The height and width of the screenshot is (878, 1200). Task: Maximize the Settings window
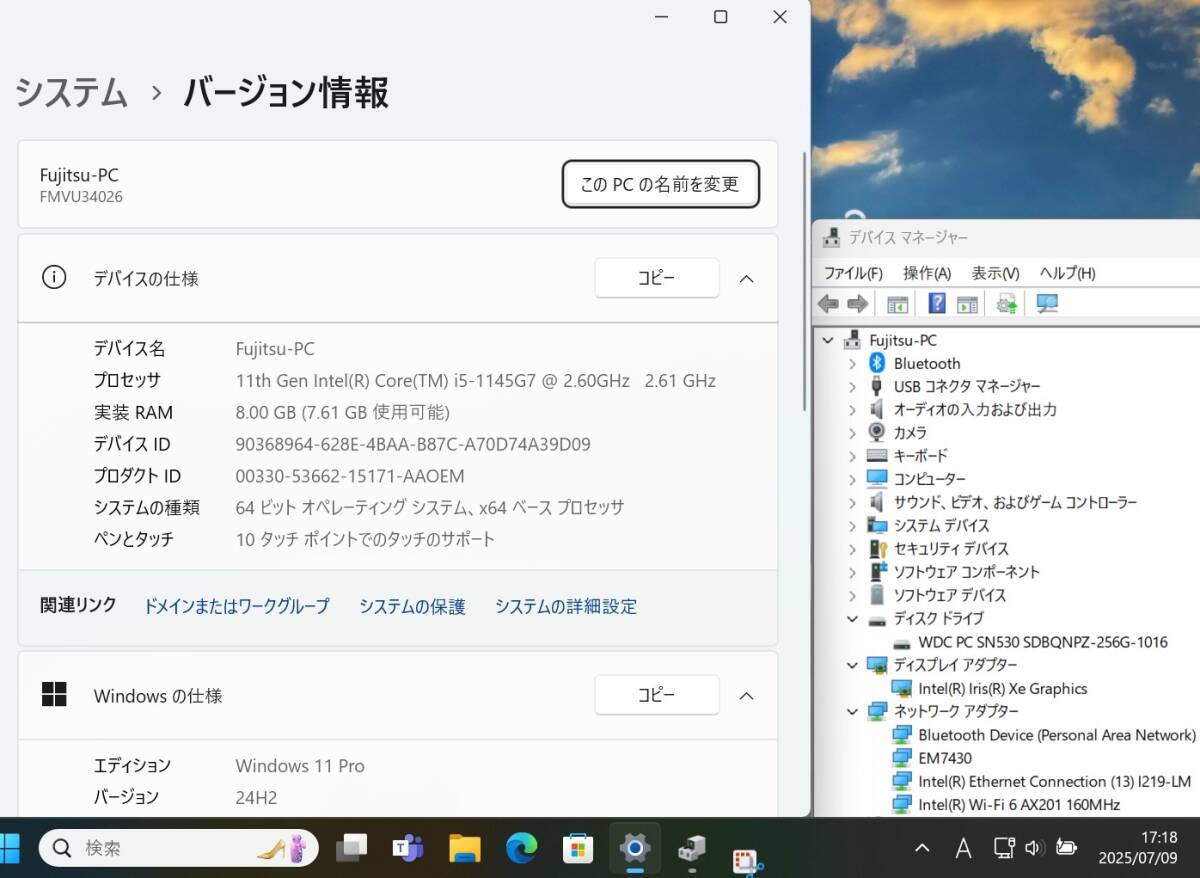(x=720, y=17)
